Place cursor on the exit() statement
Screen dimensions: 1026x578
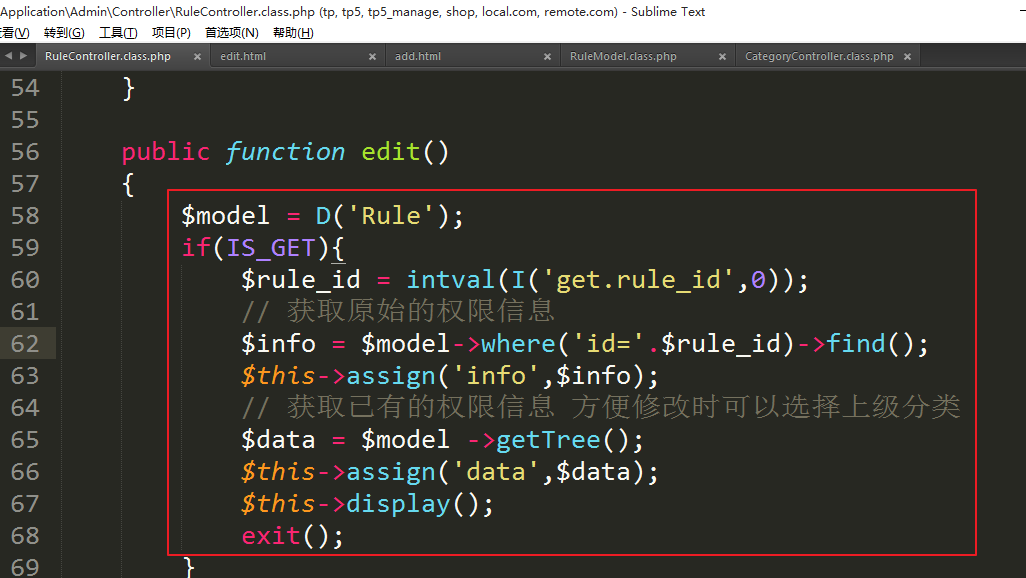271,536
